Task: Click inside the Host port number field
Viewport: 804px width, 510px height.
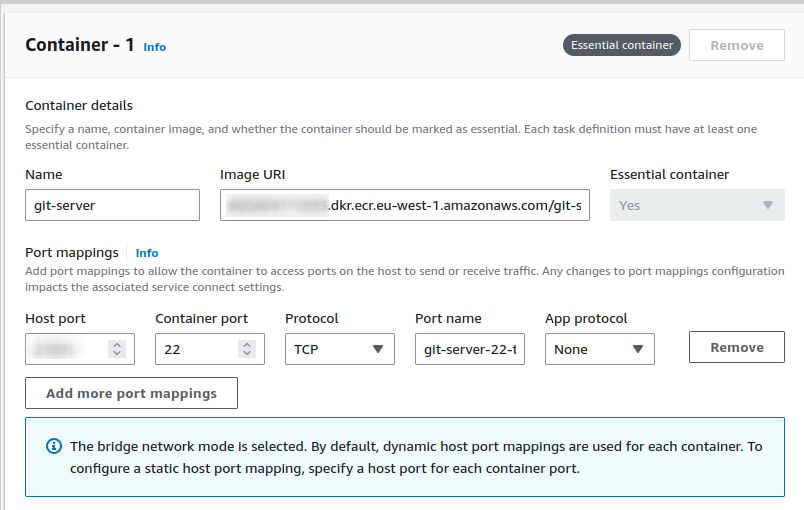Action: (x=65, y=349)
